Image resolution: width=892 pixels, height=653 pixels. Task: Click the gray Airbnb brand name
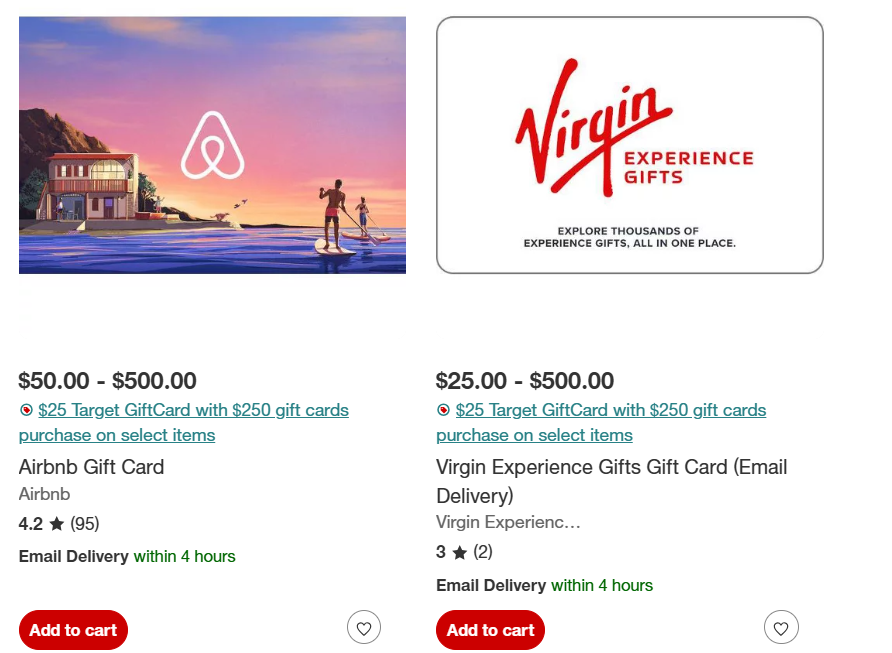point(45,494)
